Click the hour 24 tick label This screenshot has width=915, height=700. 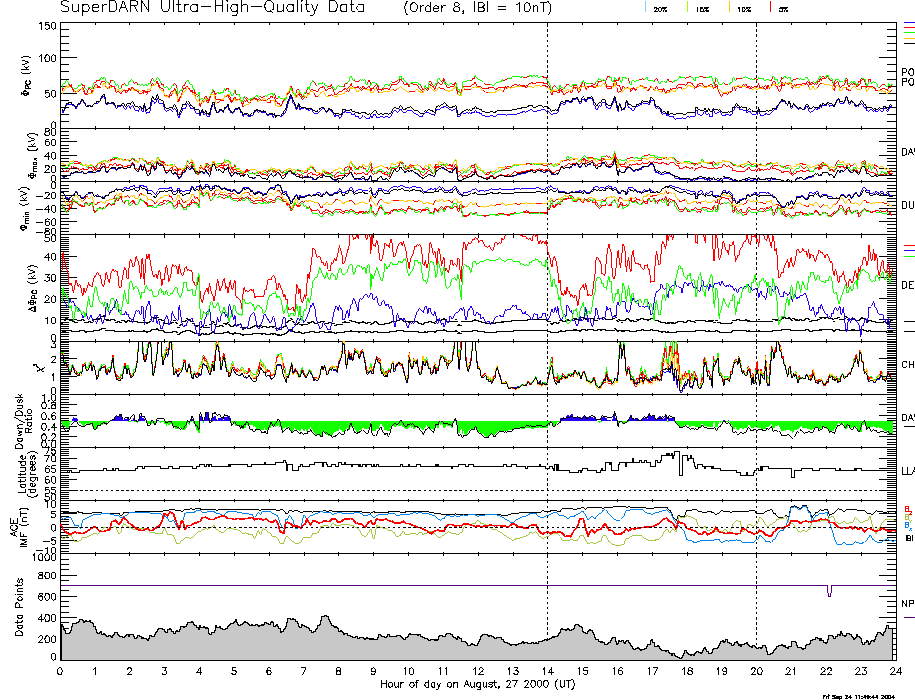click(x=894, y=673)
